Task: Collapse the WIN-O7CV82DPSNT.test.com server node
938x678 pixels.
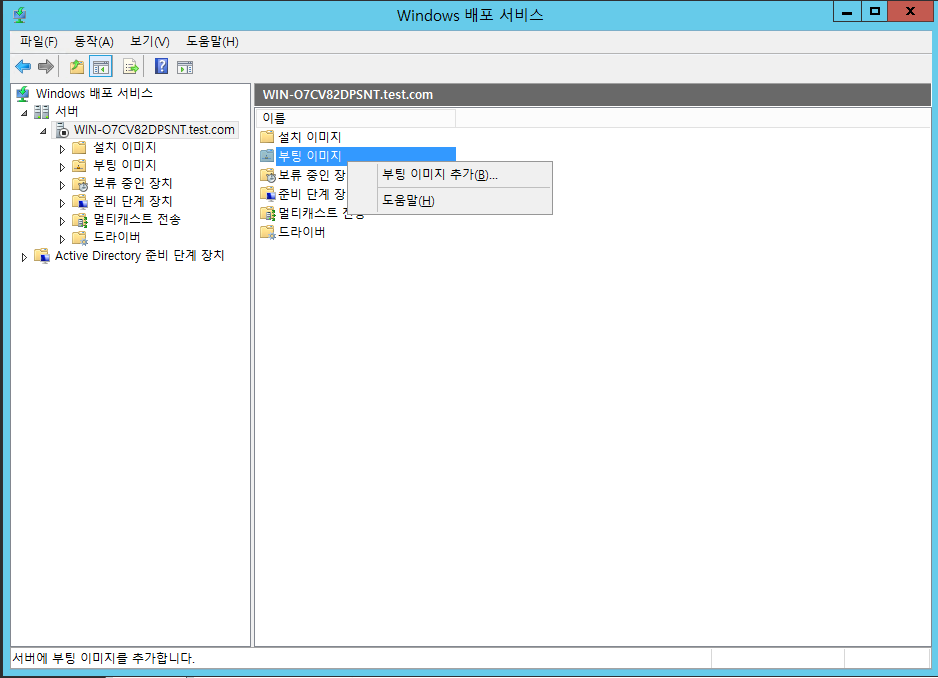Action: (x=43, y=130)
